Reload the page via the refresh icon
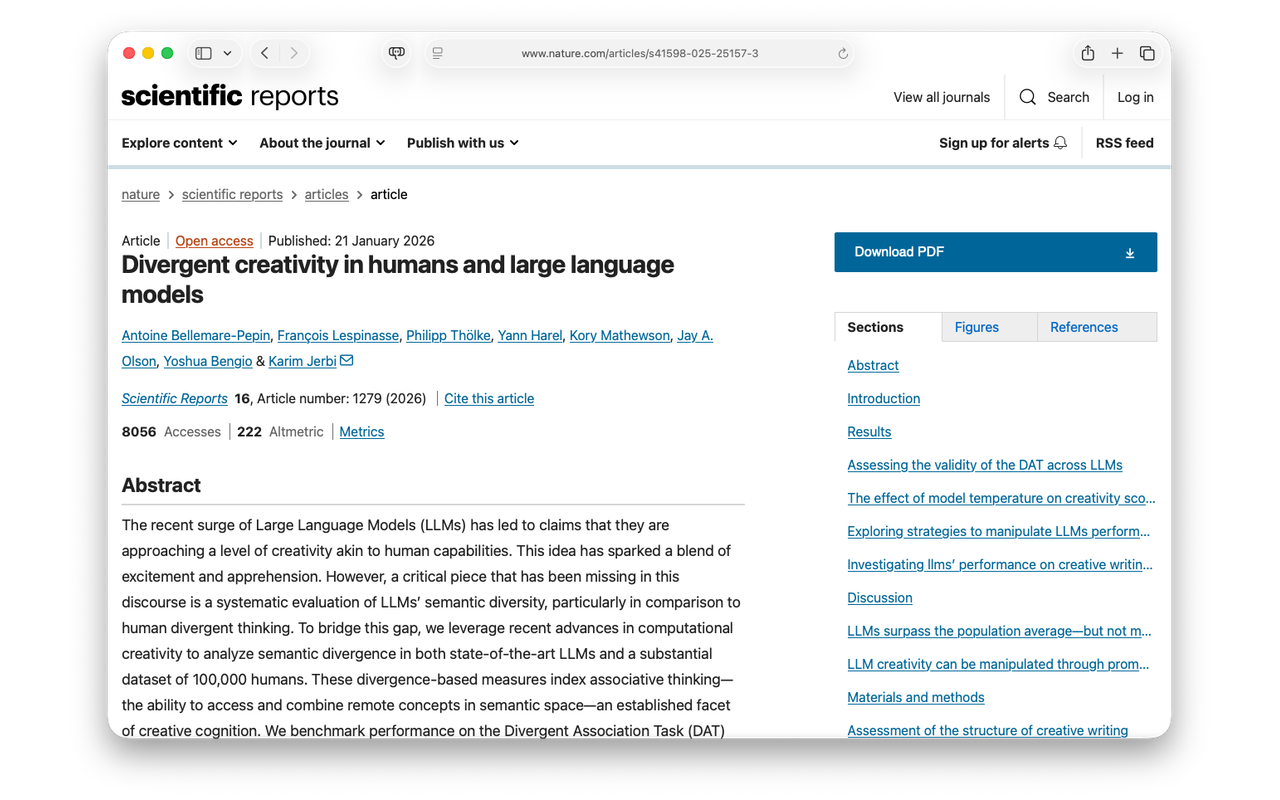The width and height of the screenshot is (1280, 800). tap(842, 53)
